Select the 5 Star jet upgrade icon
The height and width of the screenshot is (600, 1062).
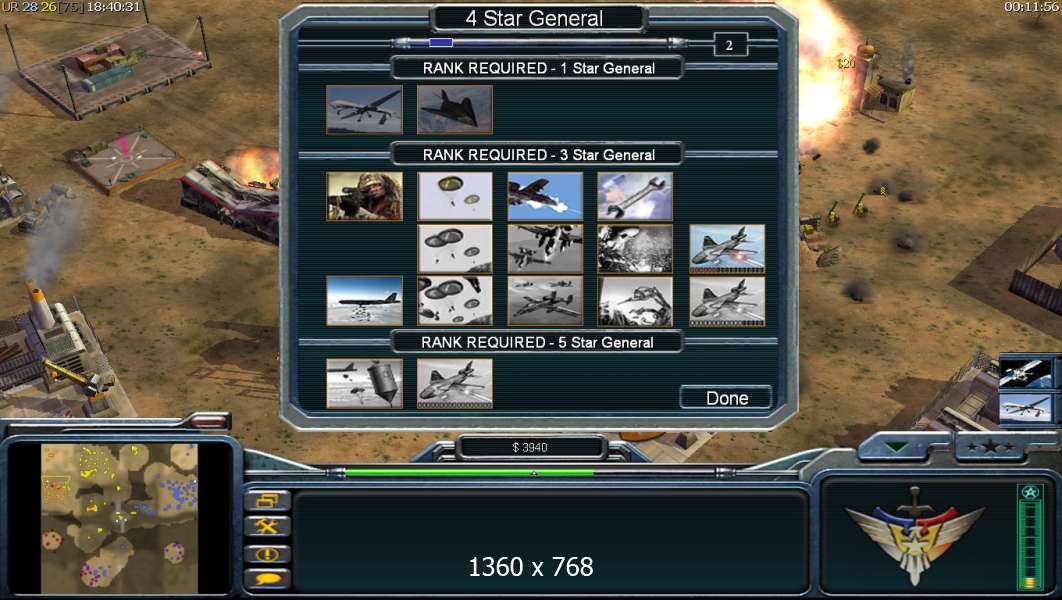[x=454, y=384]
